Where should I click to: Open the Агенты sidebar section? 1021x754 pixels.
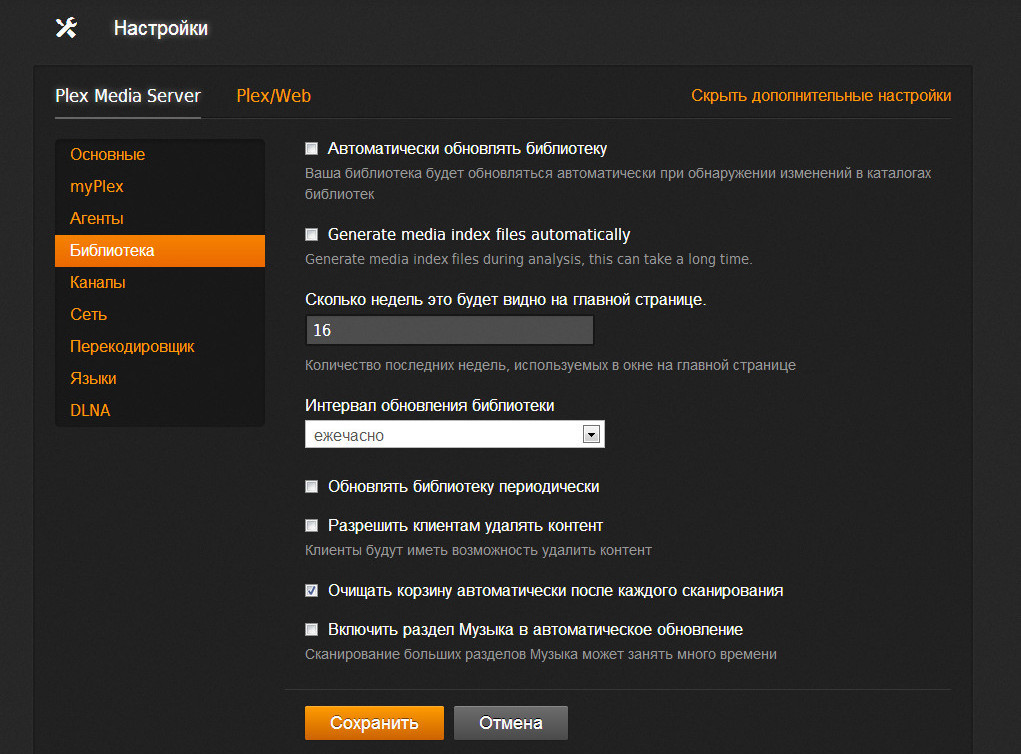(x=97, y=219)
